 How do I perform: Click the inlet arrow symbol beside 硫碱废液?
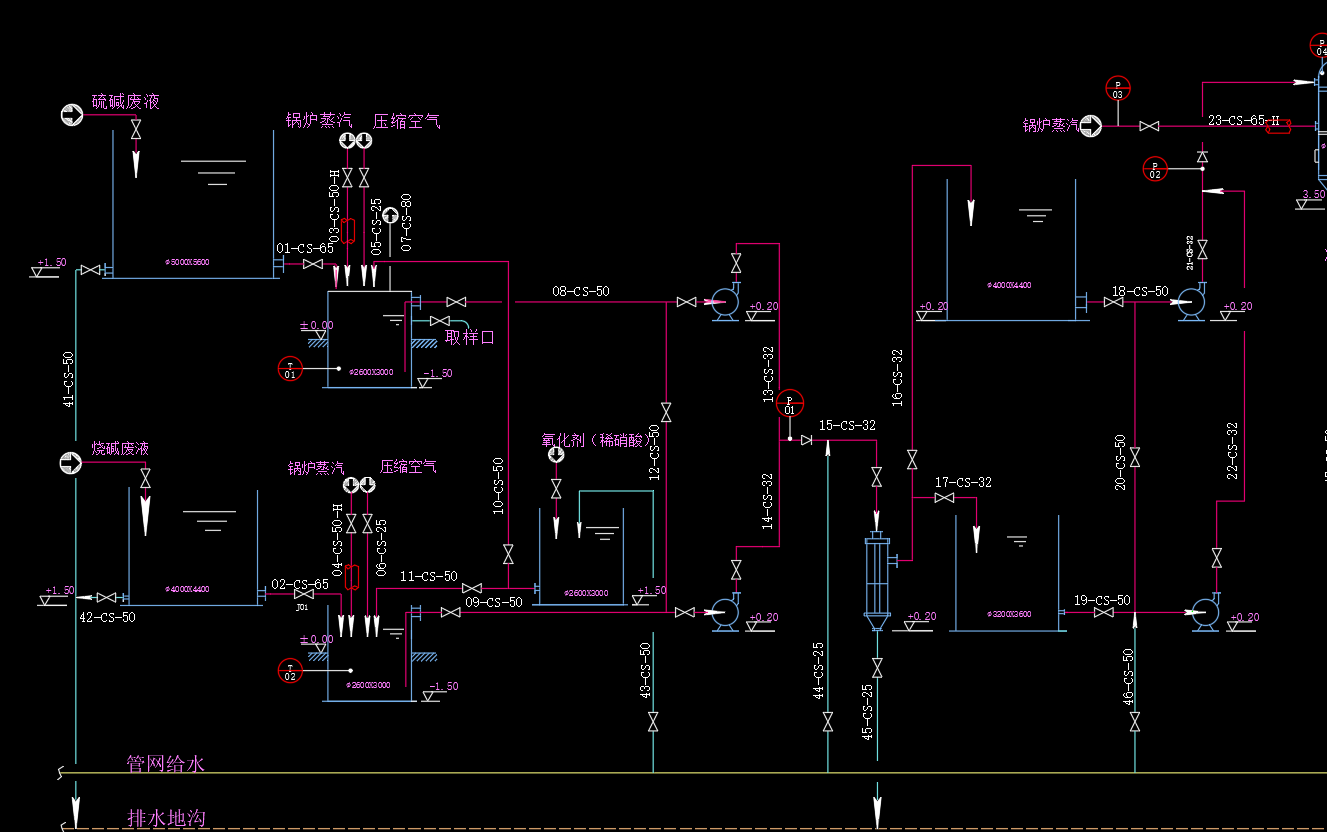(72, 115)
